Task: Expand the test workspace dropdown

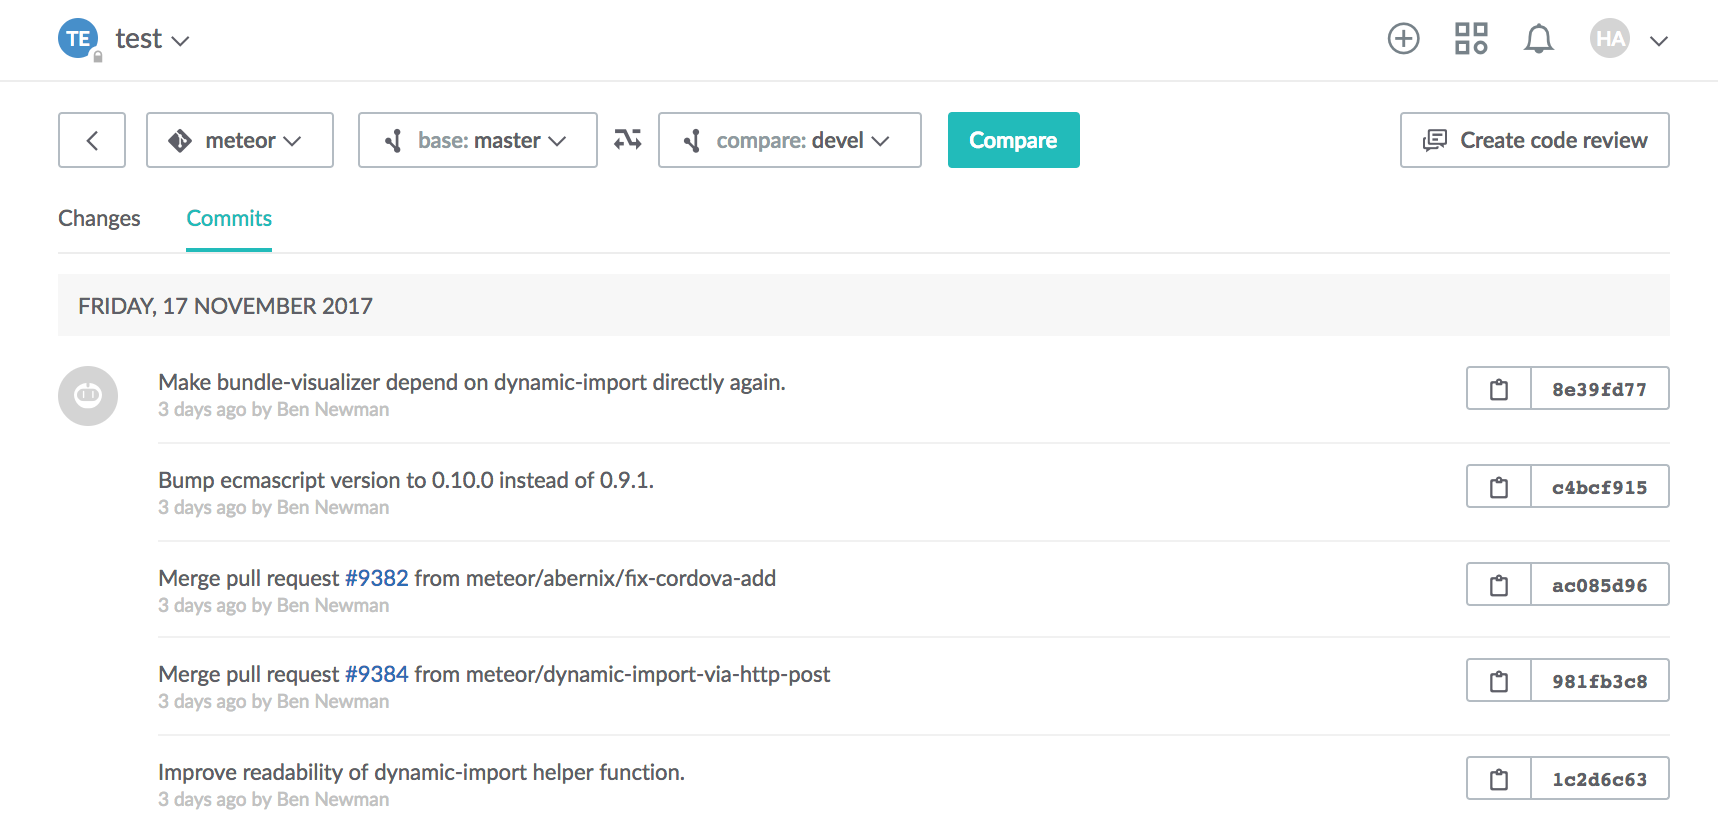Action: (152, 39)
